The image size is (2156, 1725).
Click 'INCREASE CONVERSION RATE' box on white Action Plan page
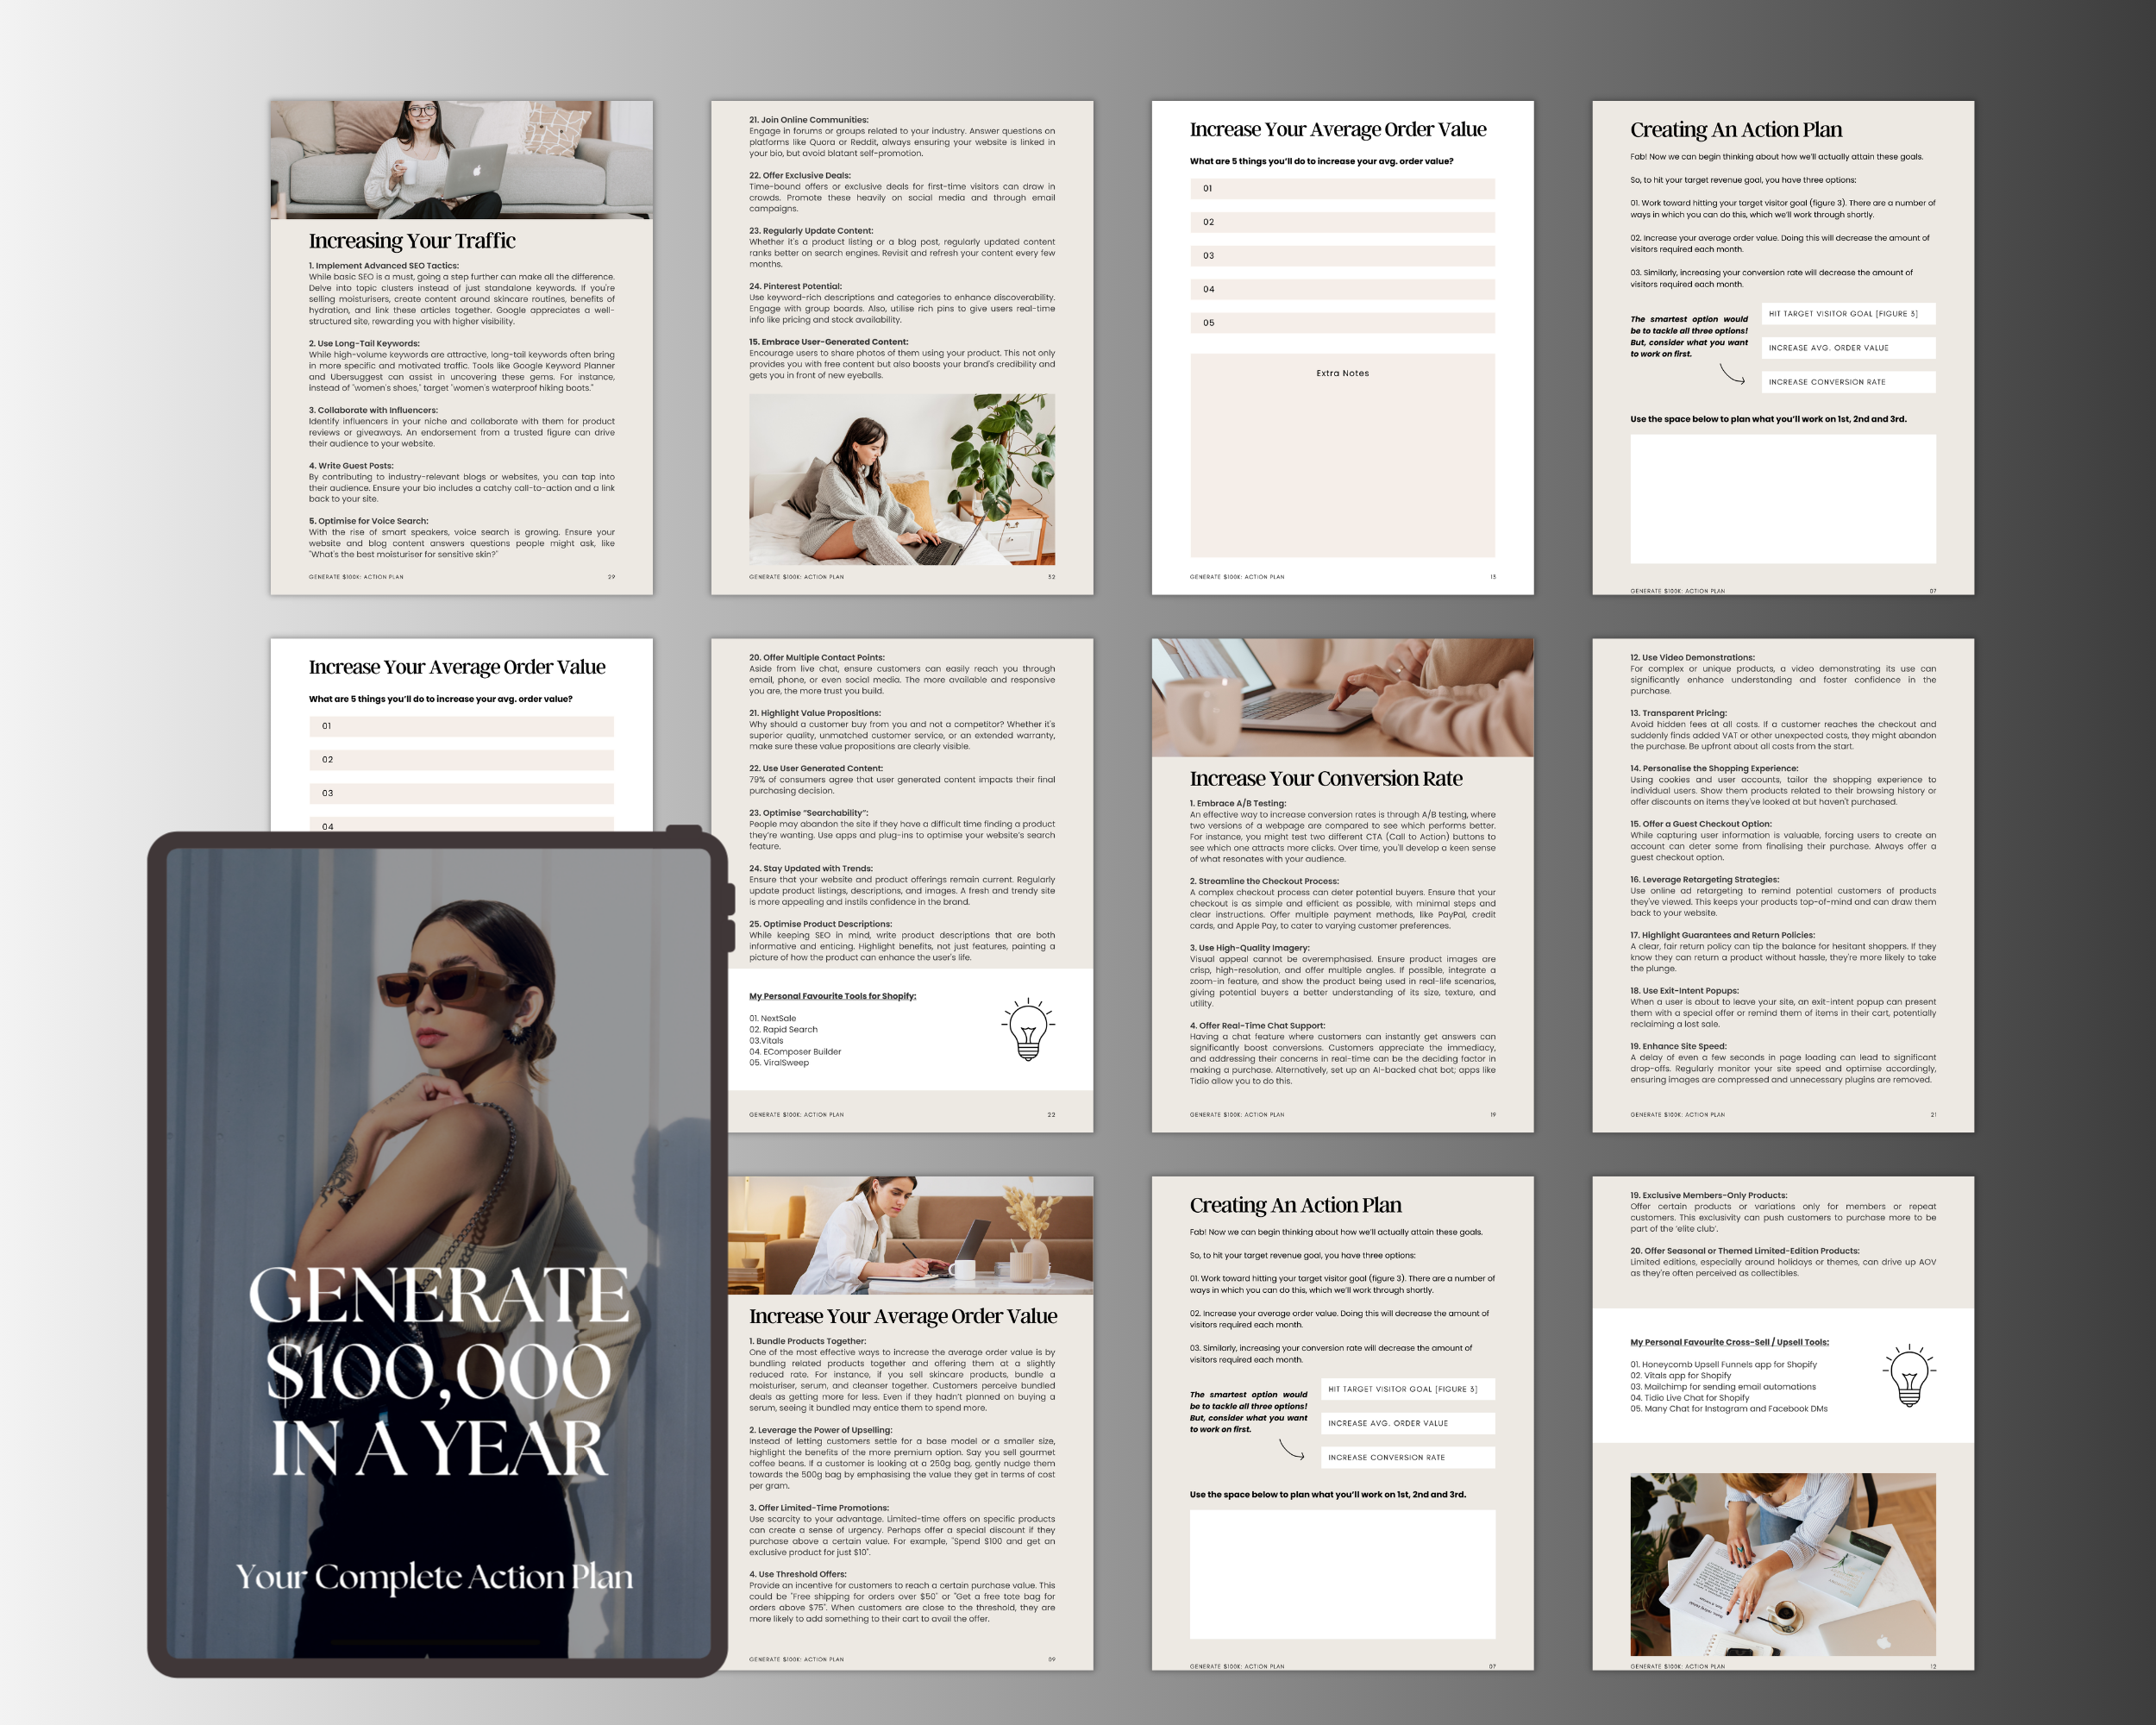1408,1457
